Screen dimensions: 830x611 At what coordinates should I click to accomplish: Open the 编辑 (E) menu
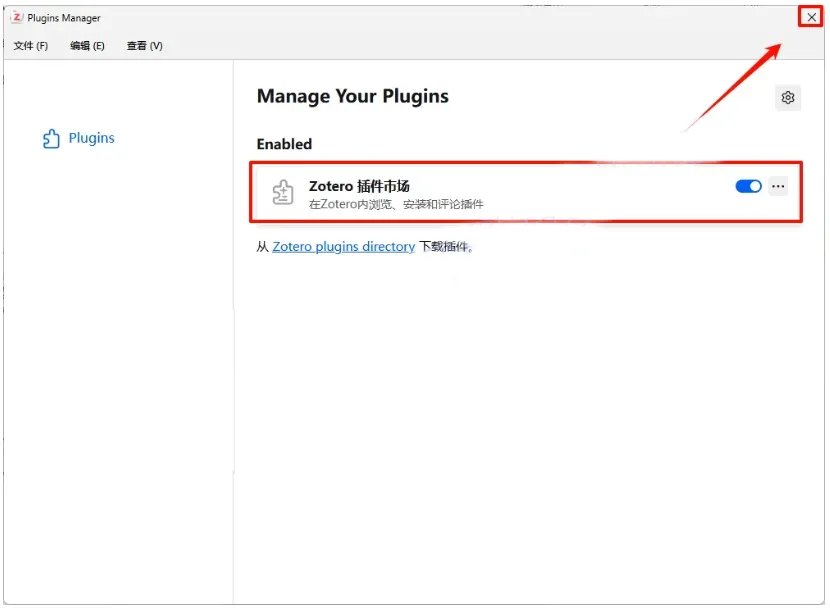click(87, 46)
